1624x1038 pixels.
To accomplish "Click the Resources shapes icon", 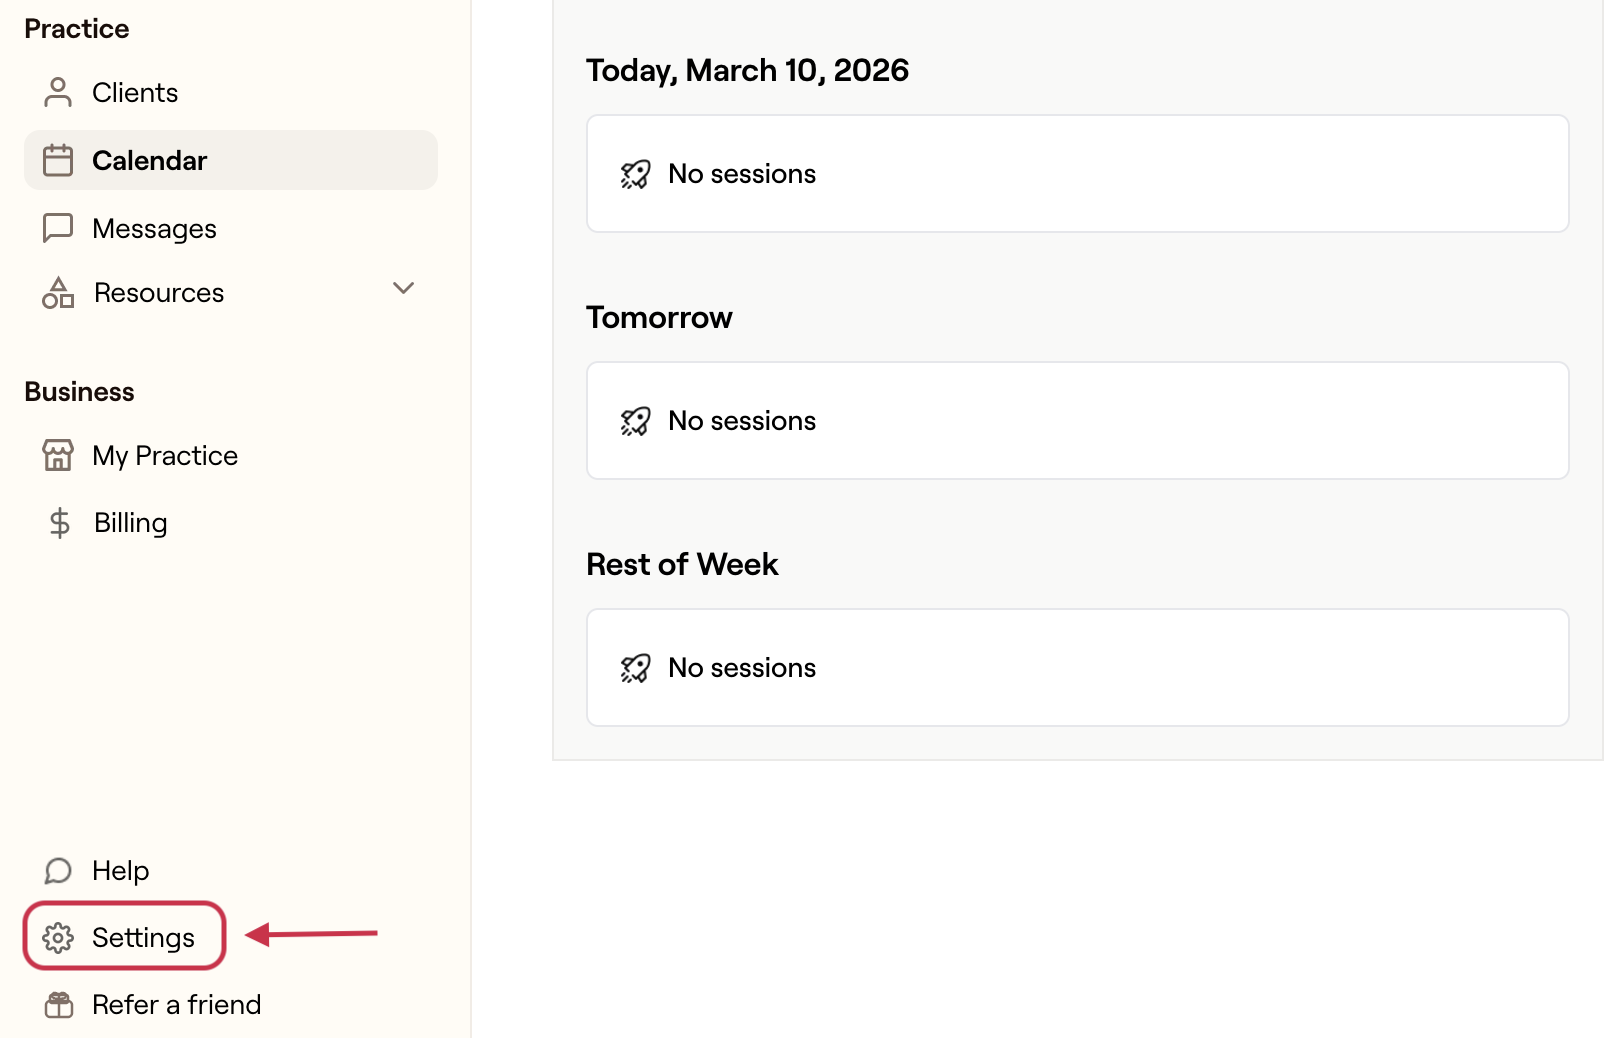I will [x=58, y=293].
